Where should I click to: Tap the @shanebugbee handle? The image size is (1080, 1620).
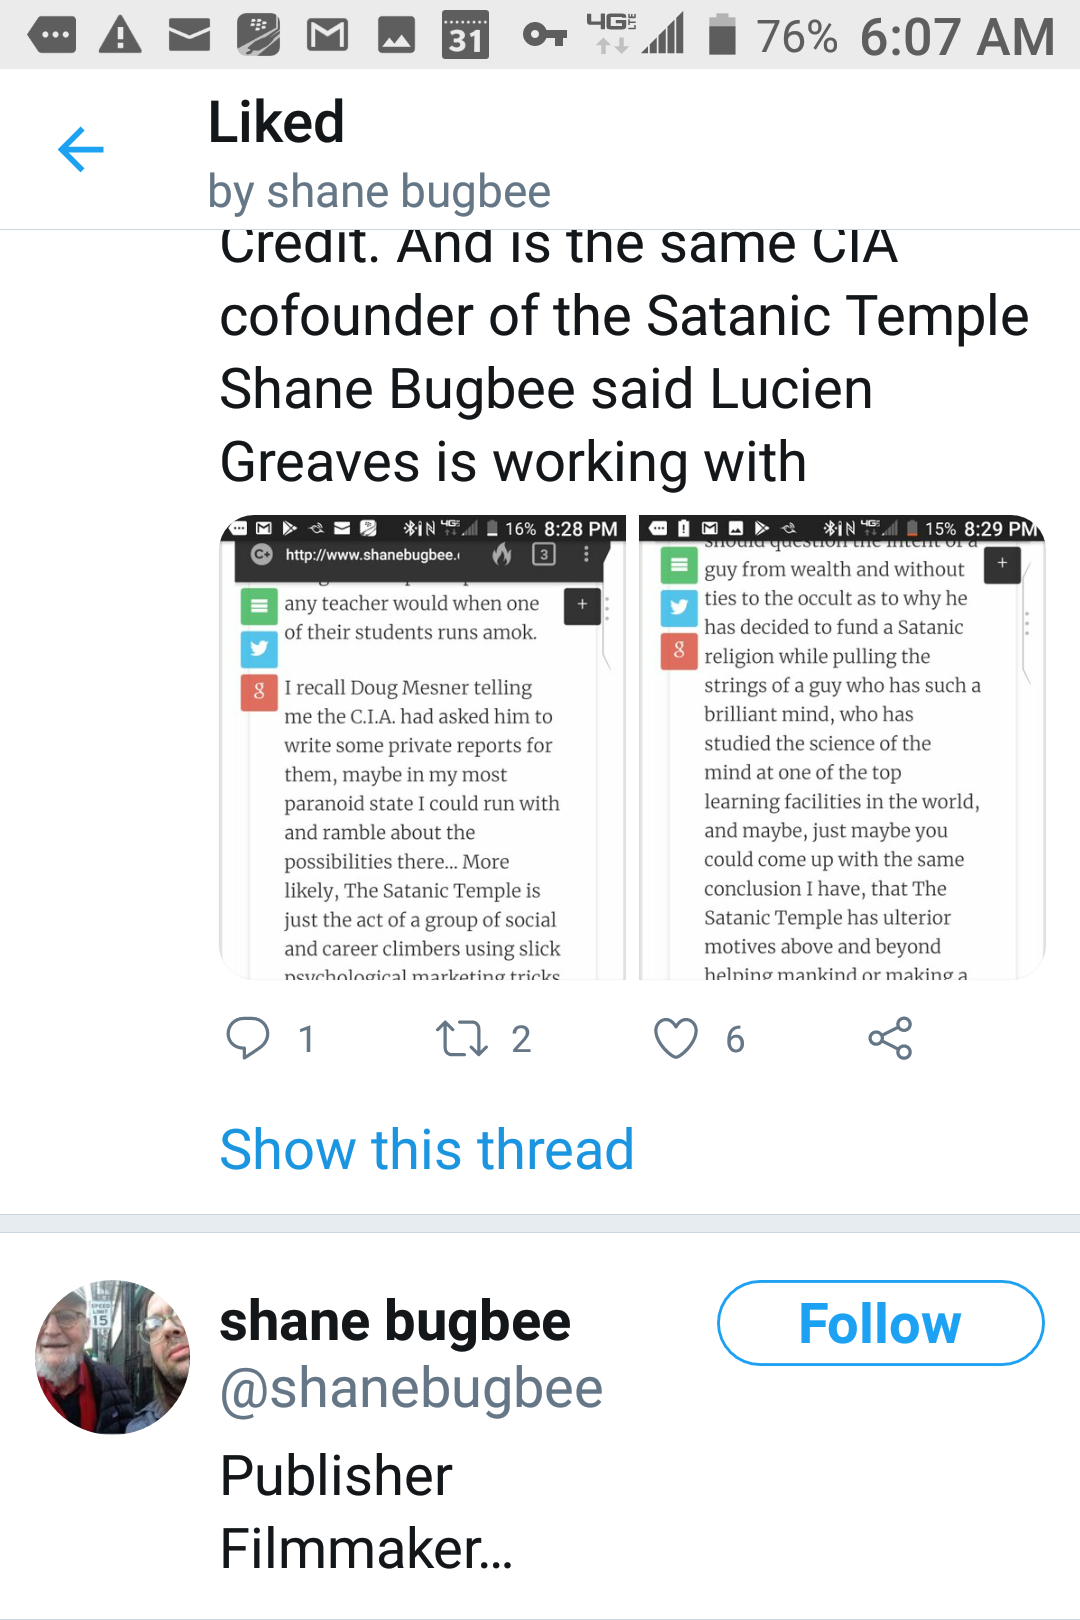coord(411,1389)
